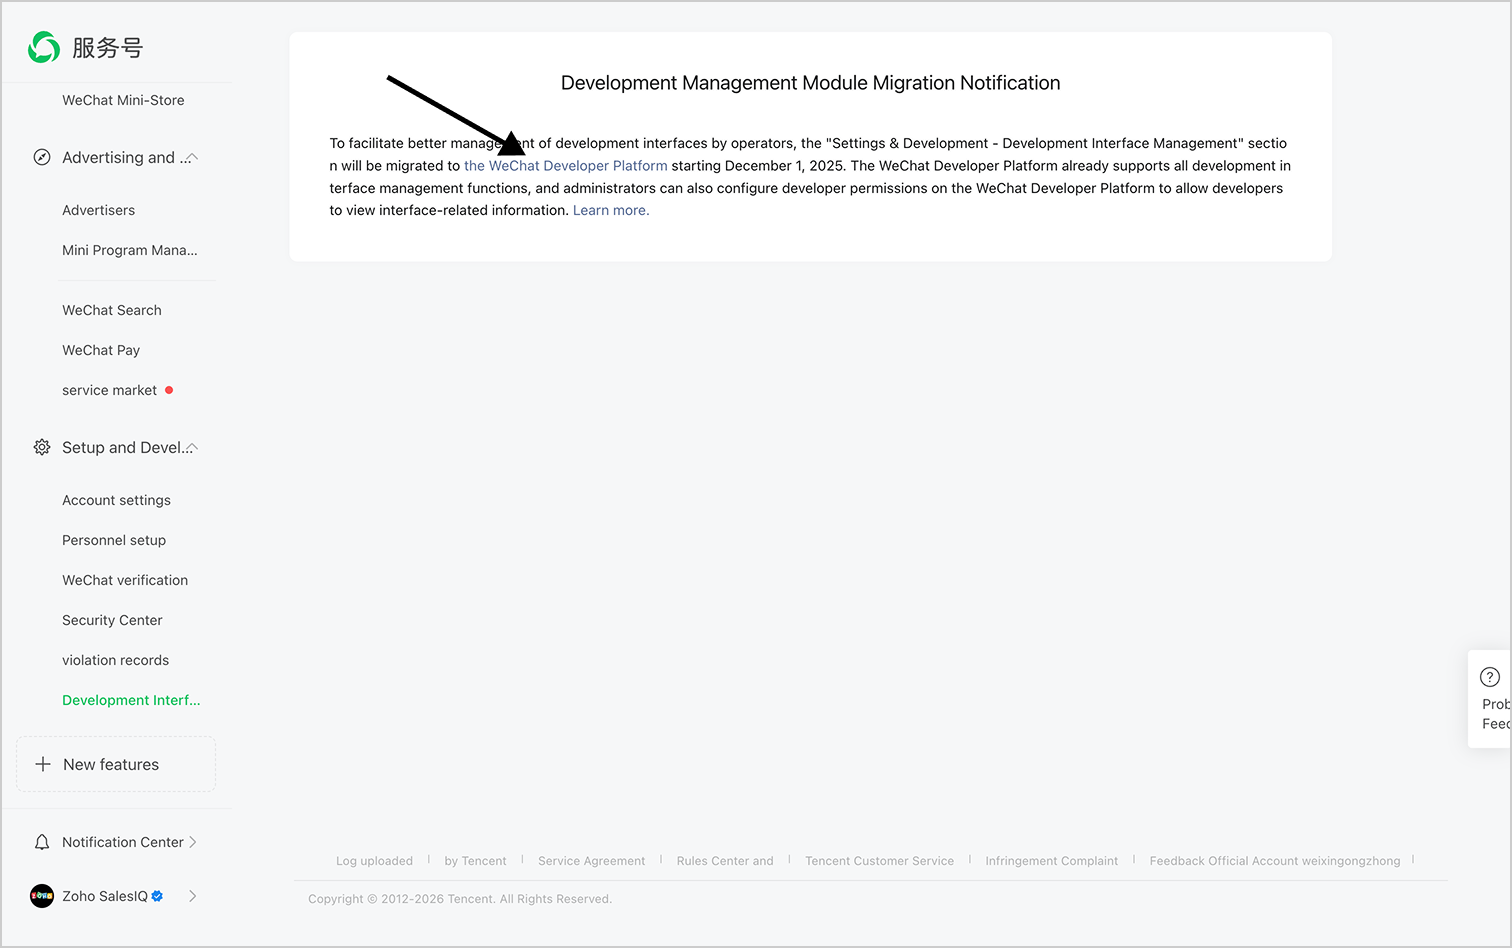Click the migration notification heading
Image resolution: width=1512 pixels, height=948 pixels.
tap(811, 83)
